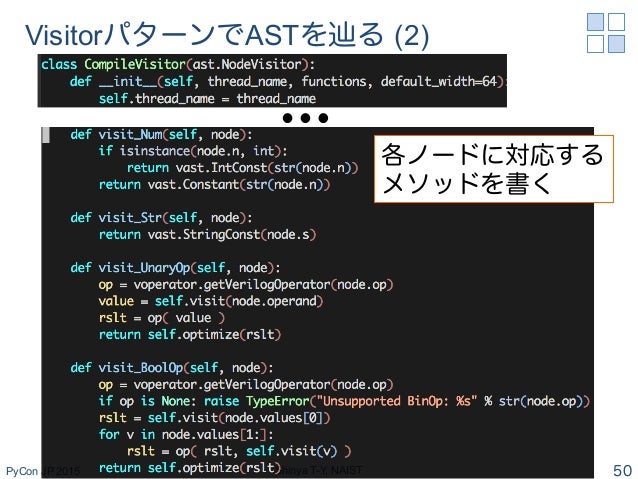638x479 pixels.
Task: Click 'value = self.visit(node.operand)' line
Action: [x=211, y=301]
